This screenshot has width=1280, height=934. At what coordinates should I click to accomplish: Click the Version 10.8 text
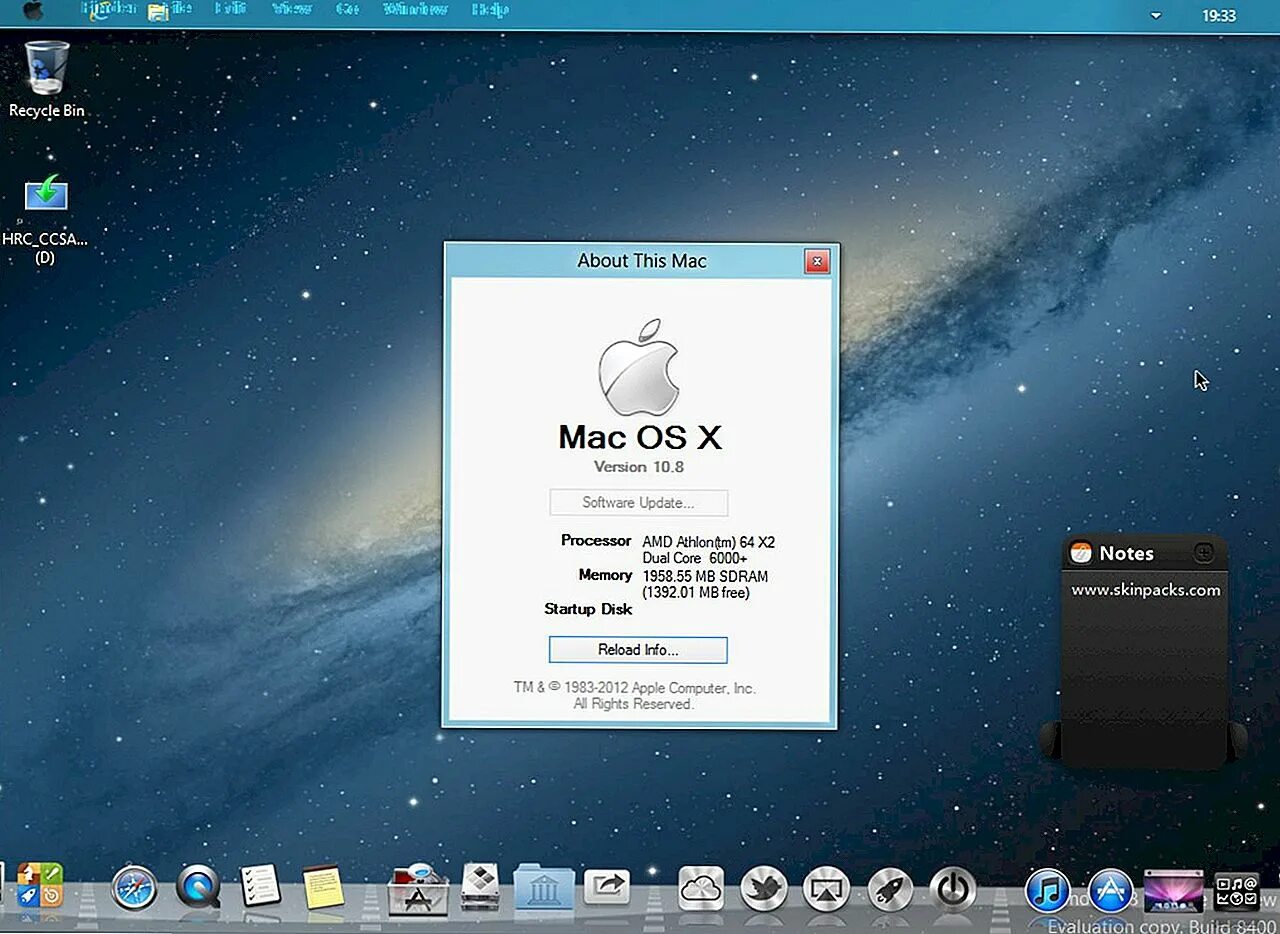pos(638,467)
